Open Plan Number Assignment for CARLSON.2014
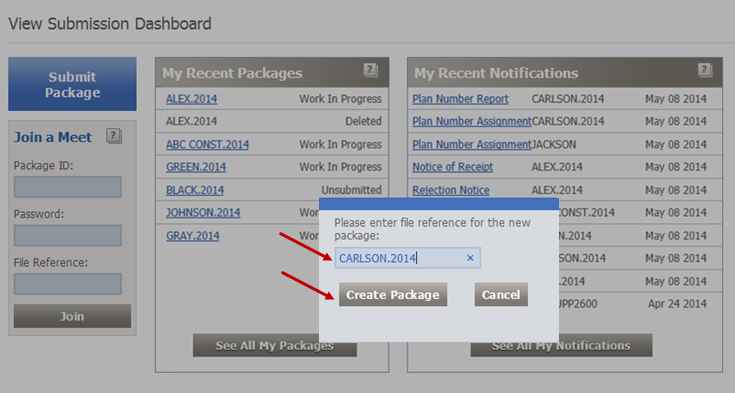Image resolution: width=735 pixels, height=393 pixels. pyautogui.click(x=472, y=121)
